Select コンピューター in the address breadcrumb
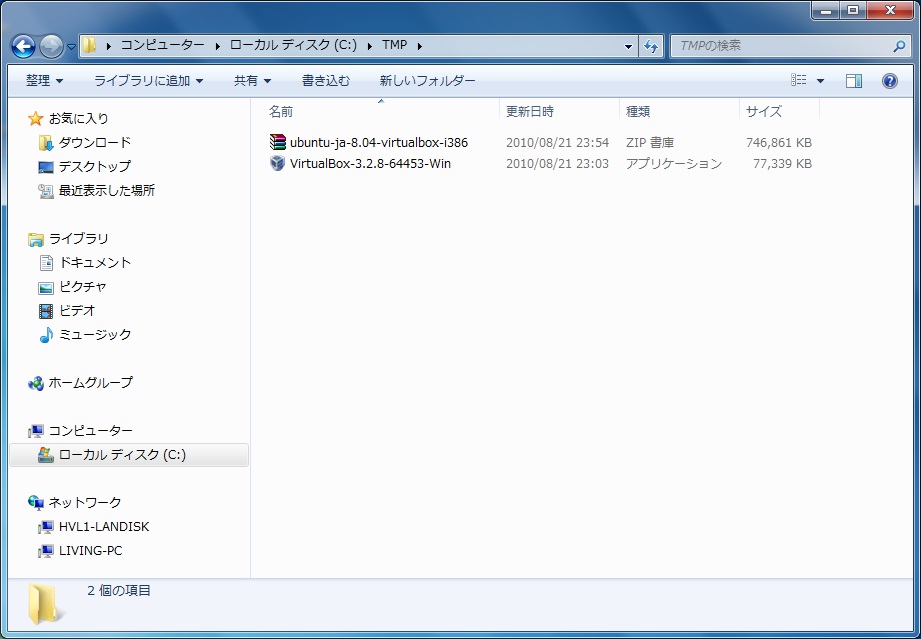This screenshot has width=921, height=639. 163,45
